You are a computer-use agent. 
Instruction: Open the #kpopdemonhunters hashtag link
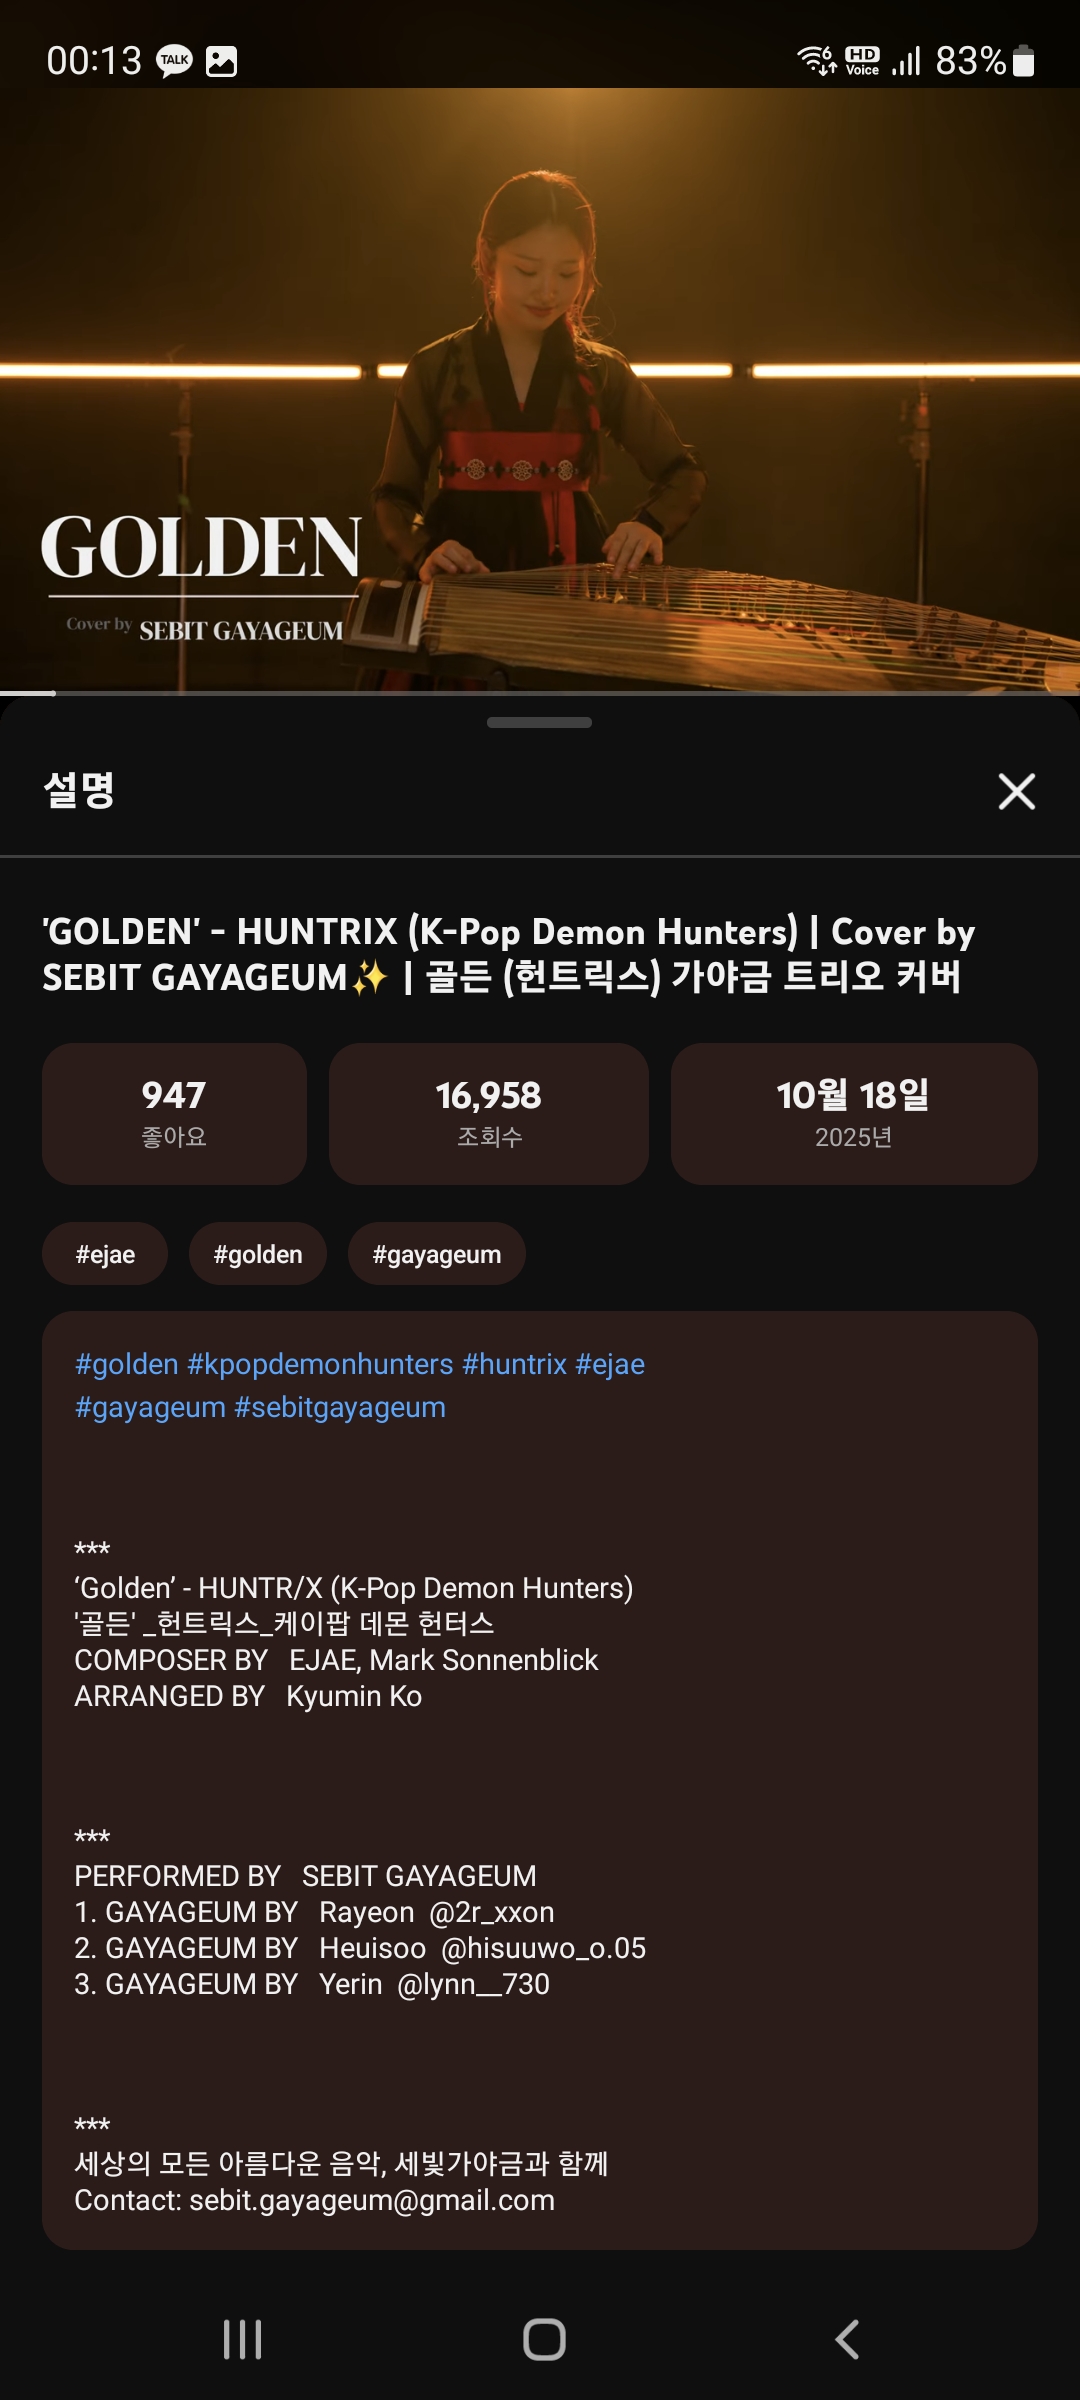[x=320, y=1364]
